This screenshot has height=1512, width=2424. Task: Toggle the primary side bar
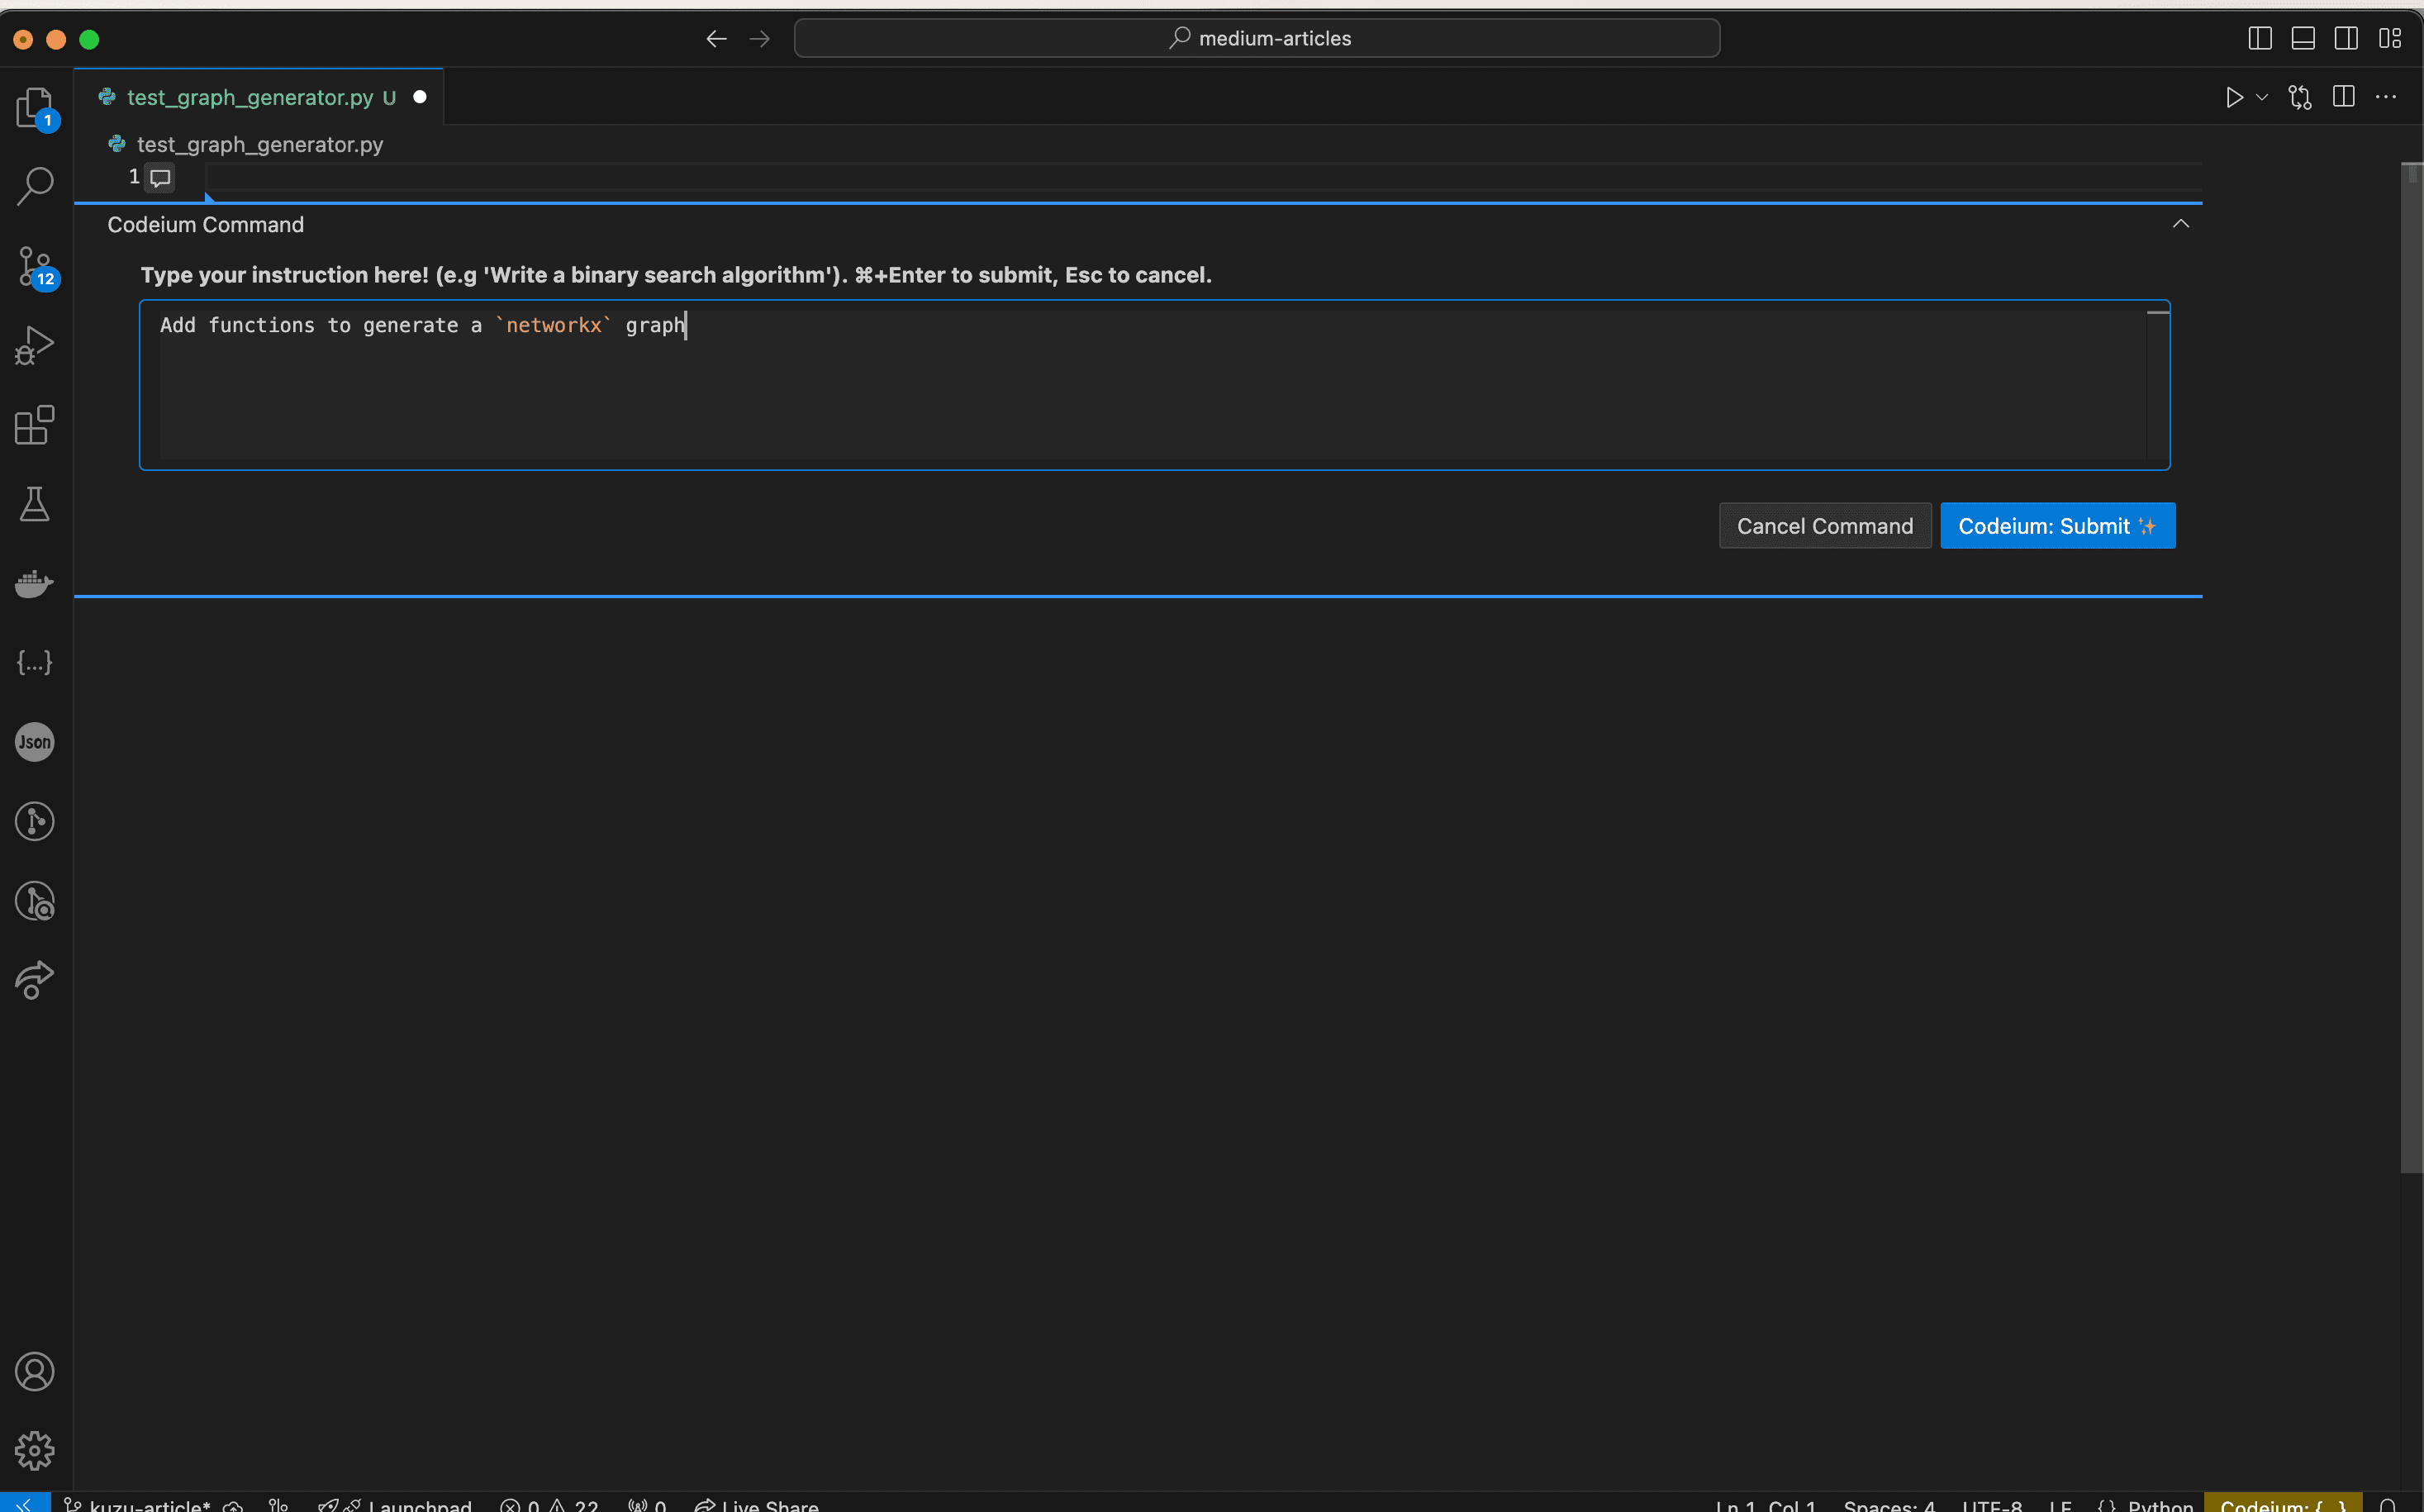tap(2260, 38)
